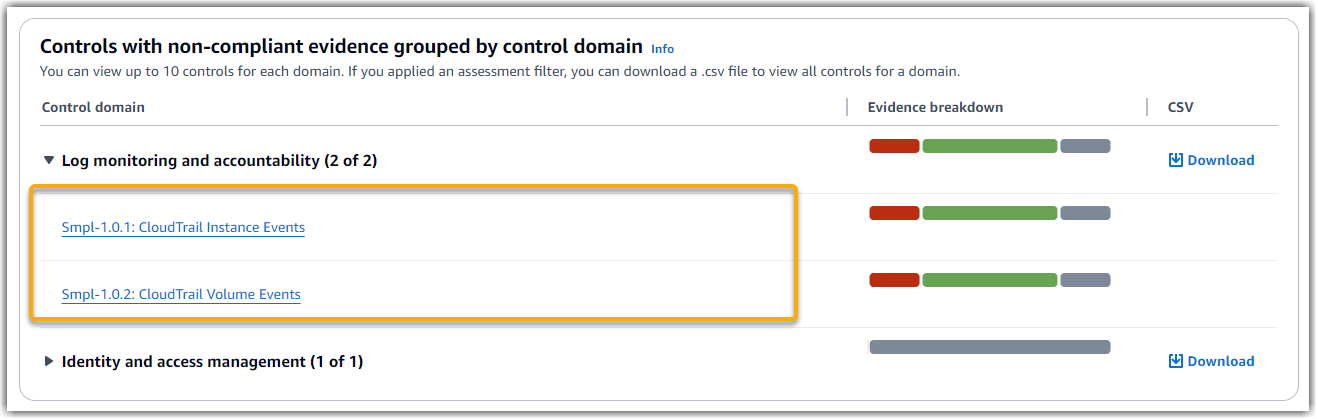The width and height of the screenshot is (1318, 419).
Task: Open the Info link beside the heading
Action: pyautogui.click(x=662, y=48)
